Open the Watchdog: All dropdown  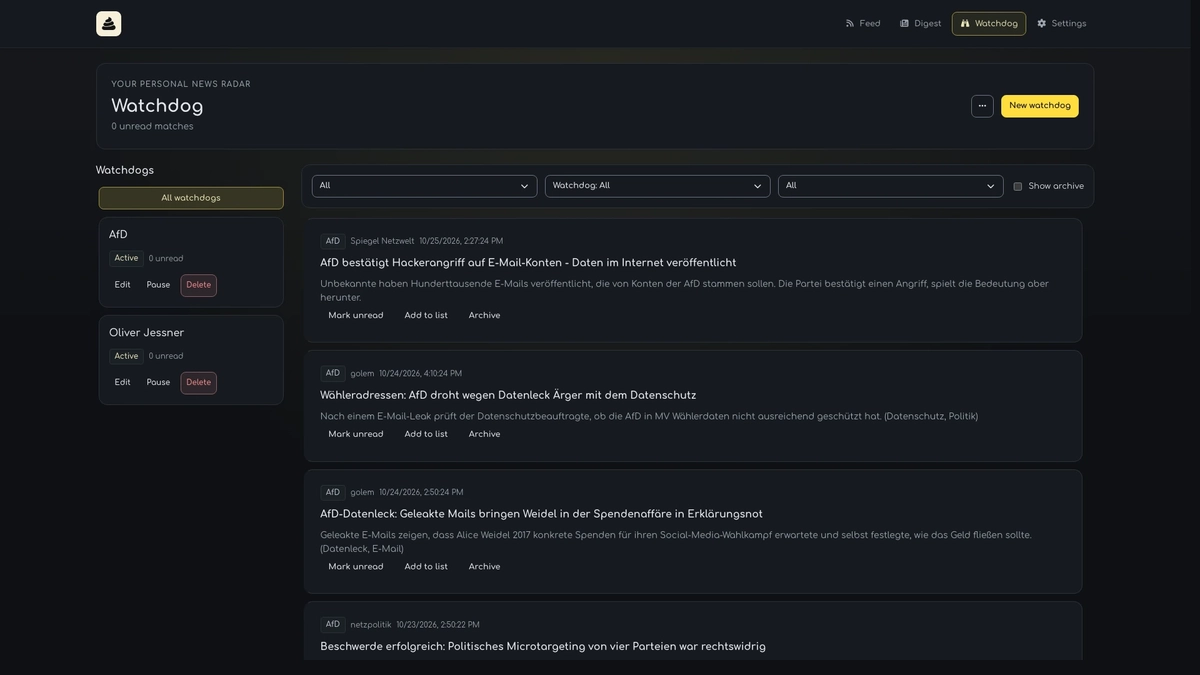click(x=658, y=186)
